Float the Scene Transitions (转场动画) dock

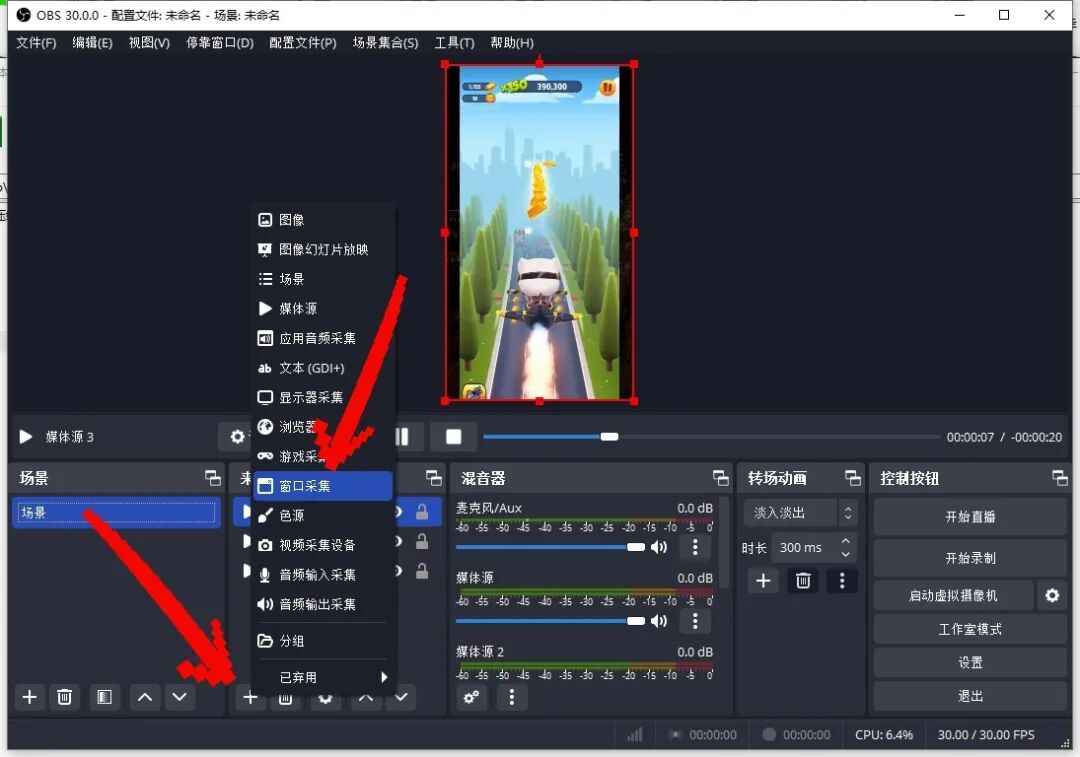(853, 478)
